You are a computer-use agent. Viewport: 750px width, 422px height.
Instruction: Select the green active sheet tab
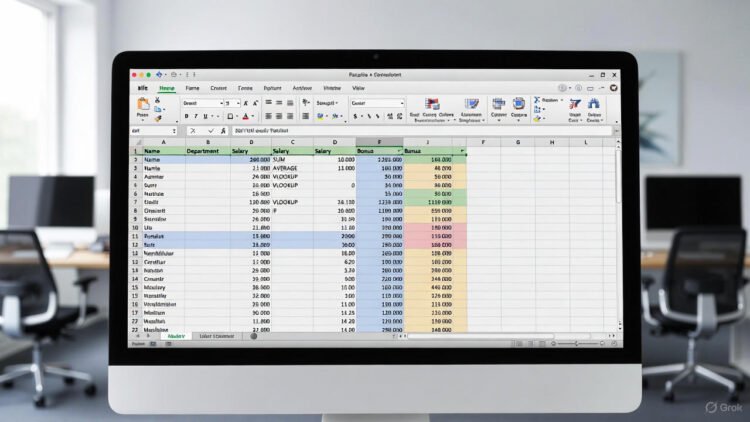(176, 336)
